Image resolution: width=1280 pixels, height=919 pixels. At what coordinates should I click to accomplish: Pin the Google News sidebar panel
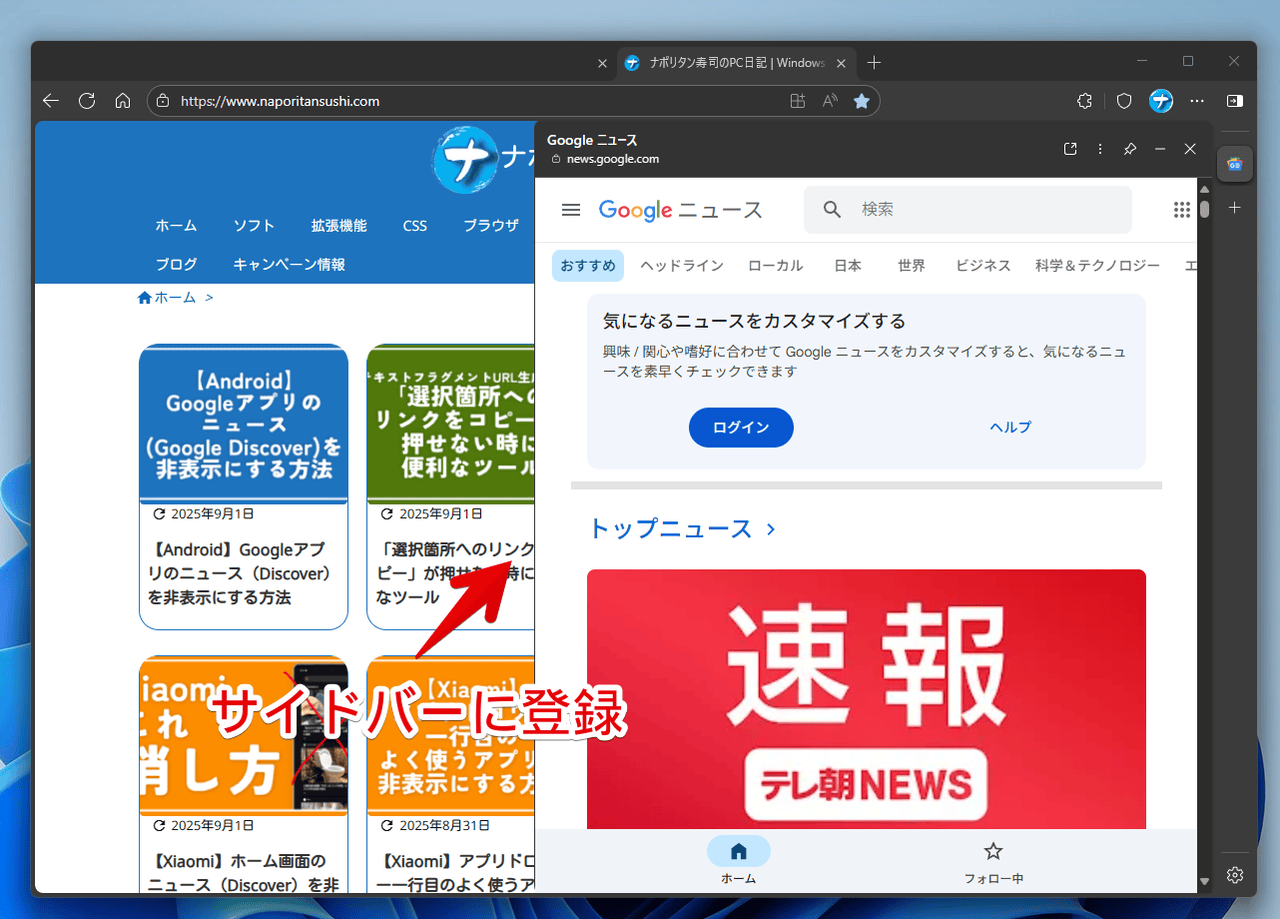[1130, 149]
